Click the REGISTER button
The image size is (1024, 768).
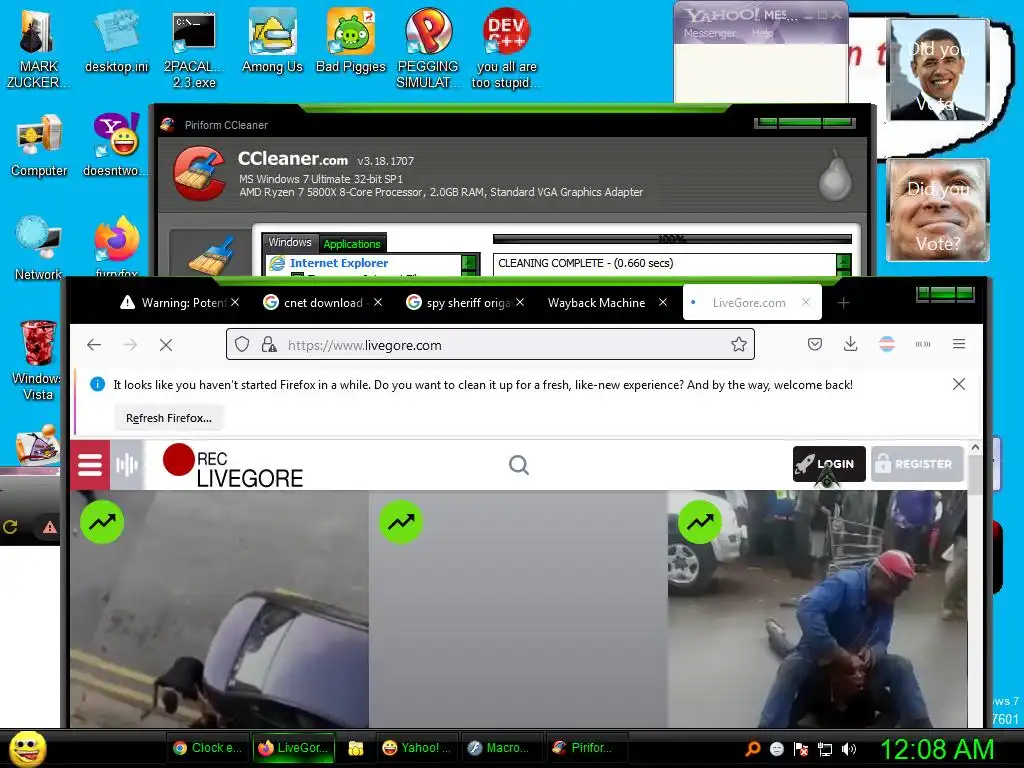coord(917,464)
